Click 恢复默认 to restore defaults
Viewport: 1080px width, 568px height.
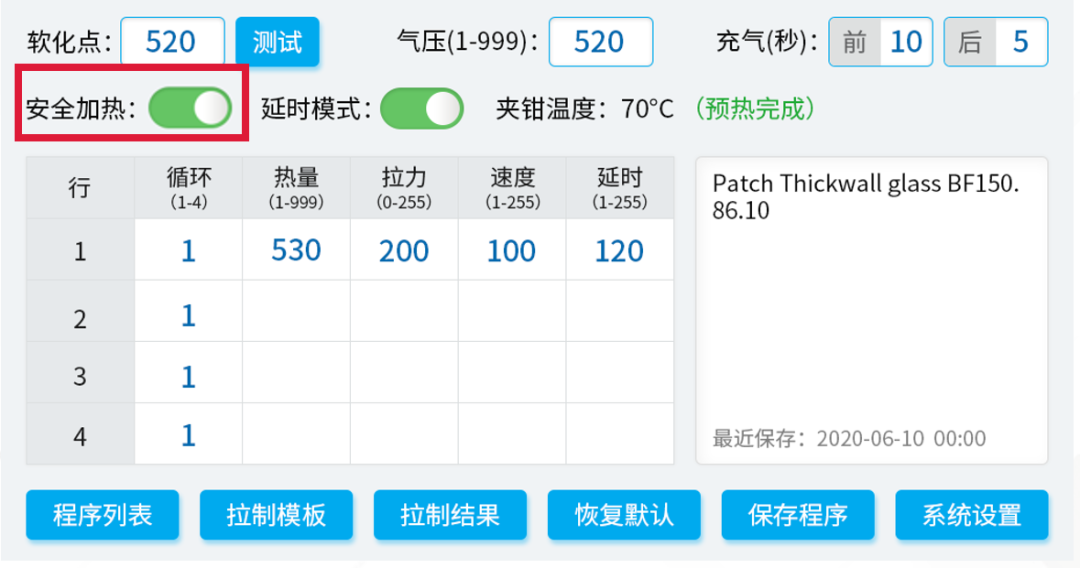(624, 515)
